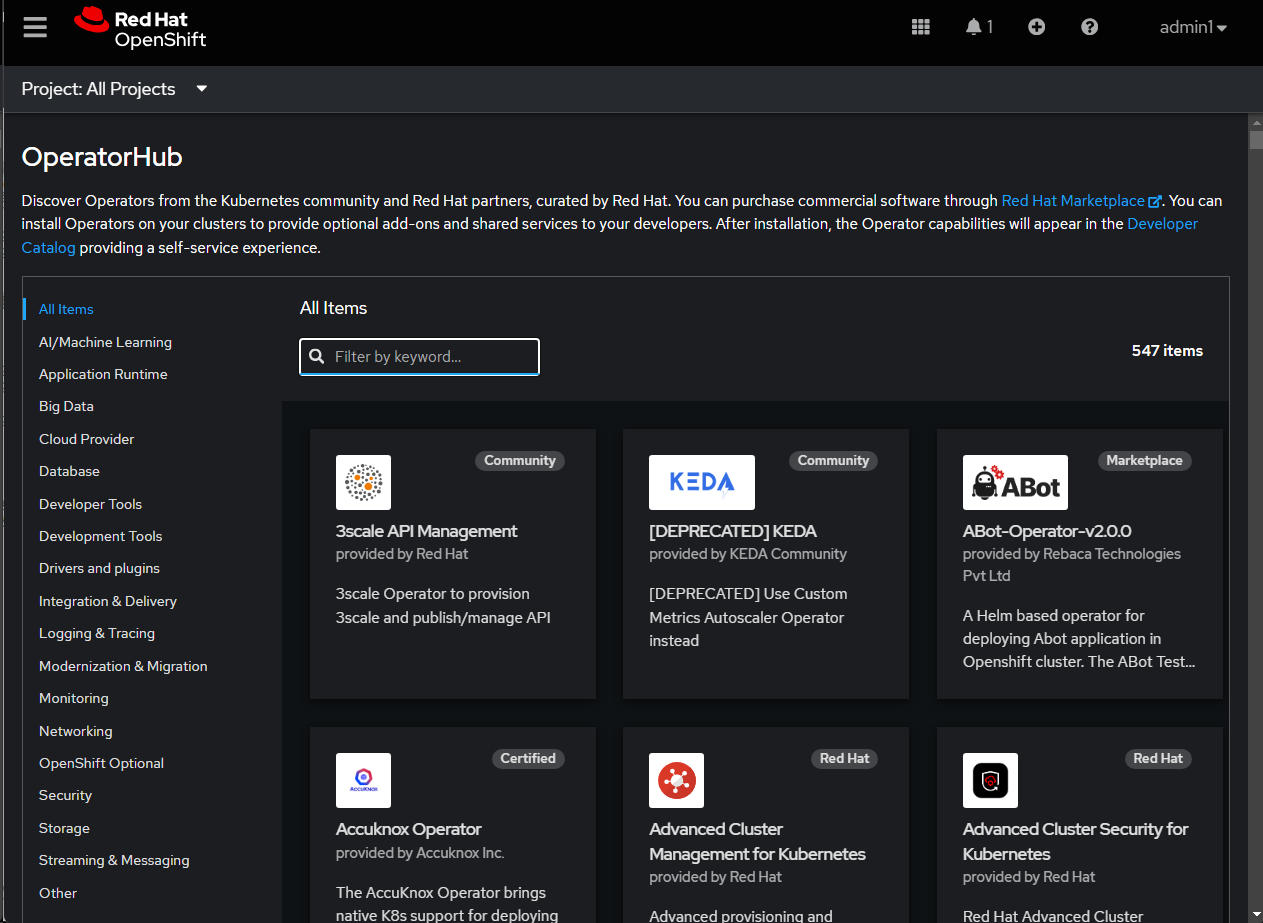Open the application launcher grid icon

click(x=921, y=27)
